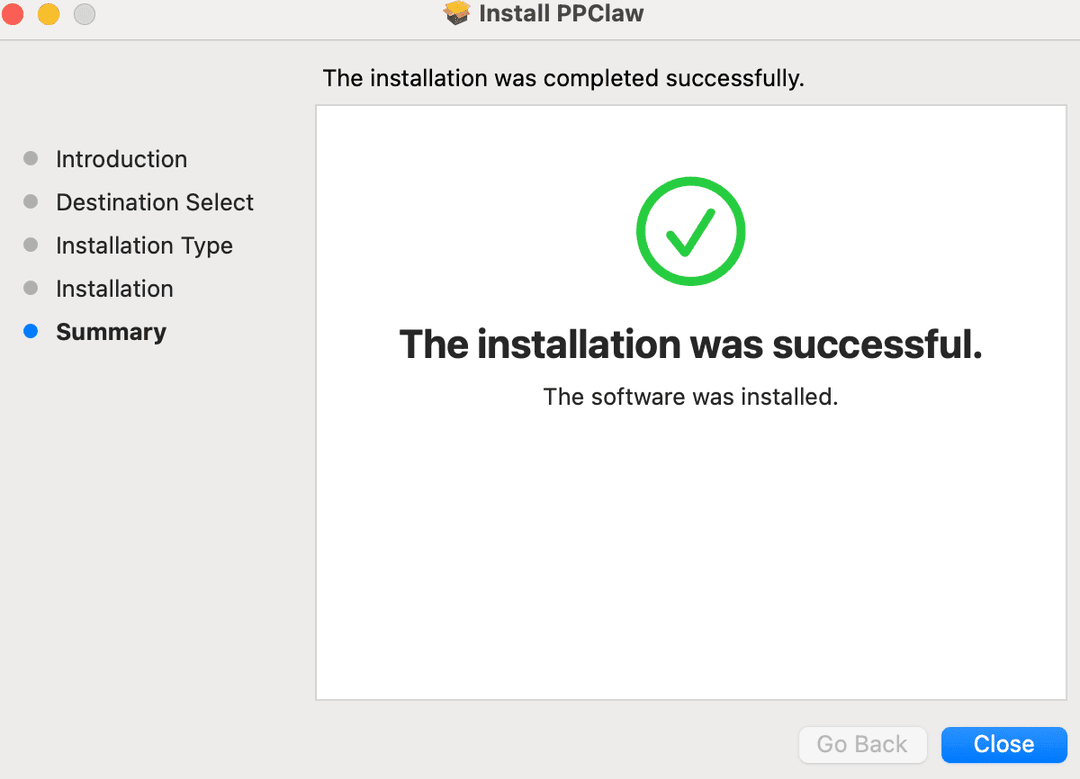
Task: Click the installation was successful heading
Action: (x=690, y=344)
